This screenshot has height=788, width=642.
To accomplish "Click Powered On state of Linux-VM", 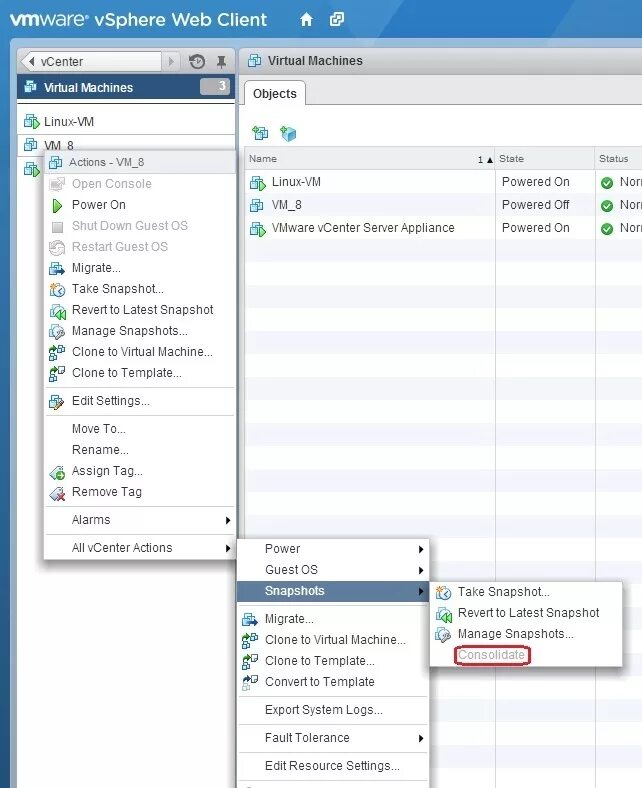I will pyautogui.click(x=535, y=182).
